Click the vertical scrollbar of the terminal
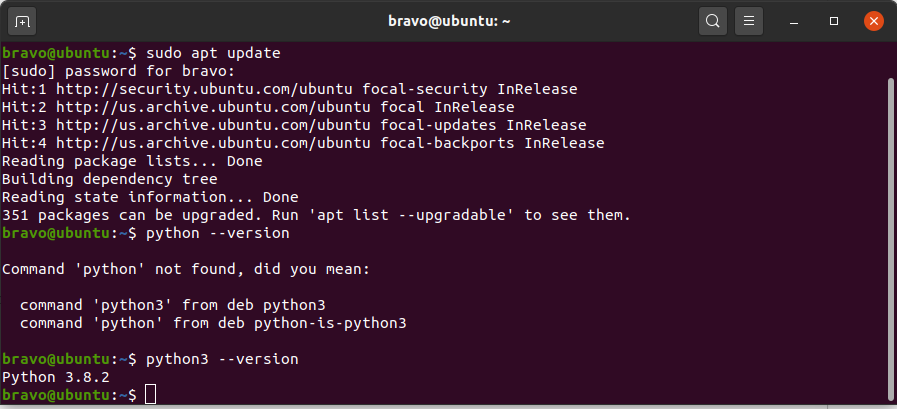 coord(890,240)
